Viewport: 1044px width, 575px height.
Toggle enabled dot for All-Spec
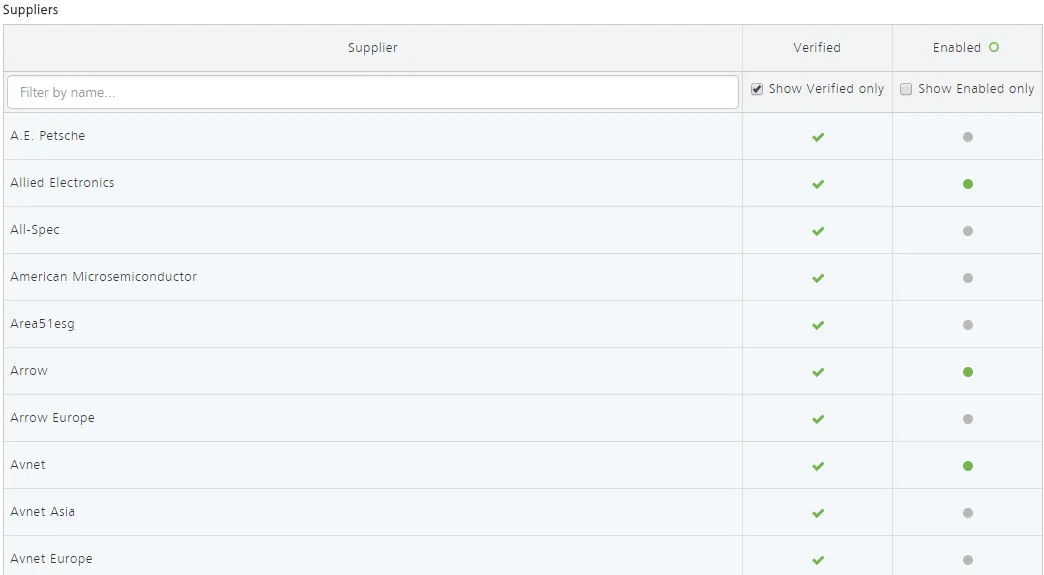click(x=968, y=231)
